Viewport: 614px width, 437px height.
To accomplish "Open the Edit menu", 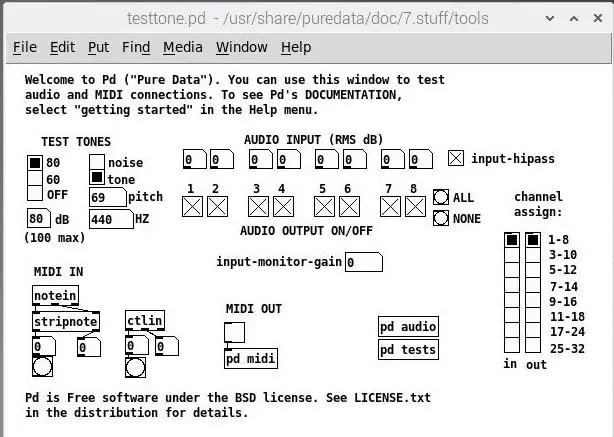I will click(62, 47).
